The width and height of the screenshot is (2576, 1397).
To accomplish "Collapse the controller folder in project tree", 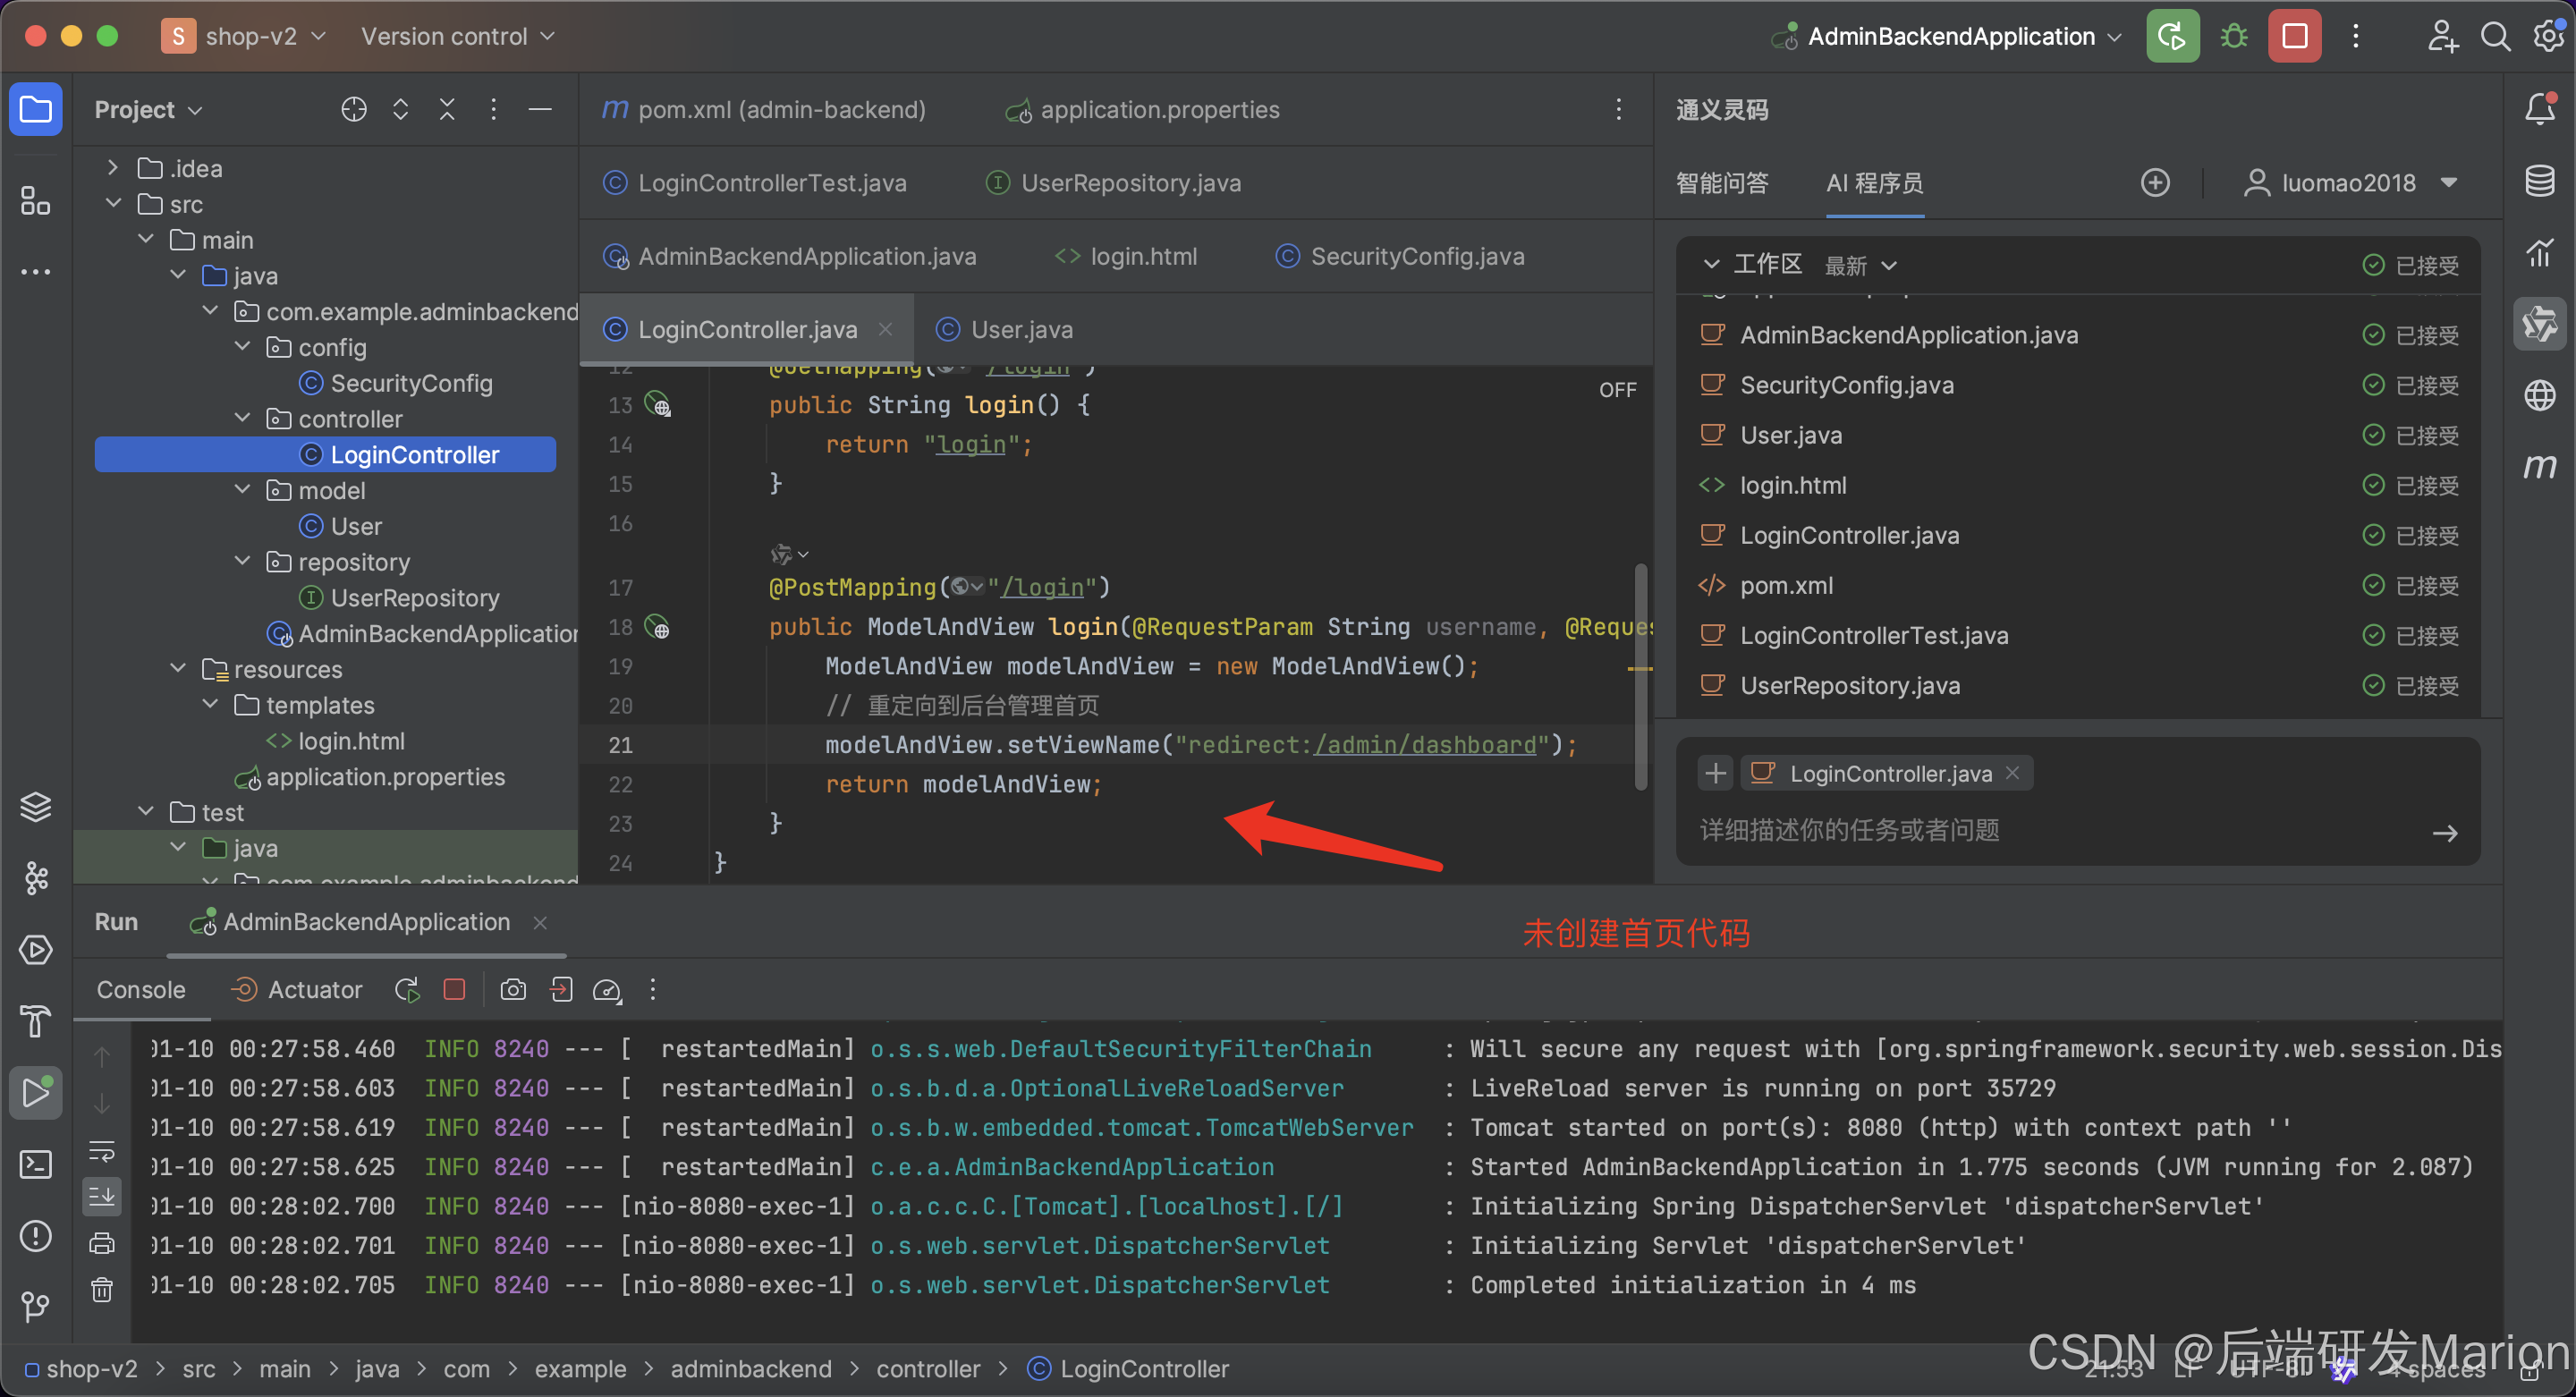I will [243, 418].
